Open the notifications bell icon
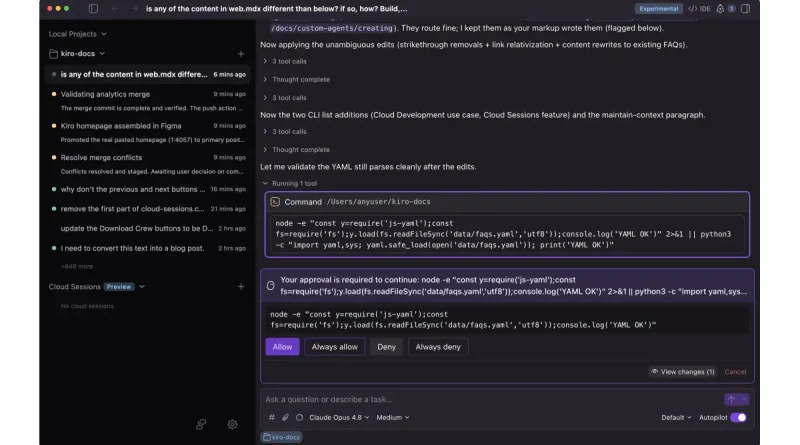Image resolution: width=800 pixels, height=445 pixels. [720, 9]
